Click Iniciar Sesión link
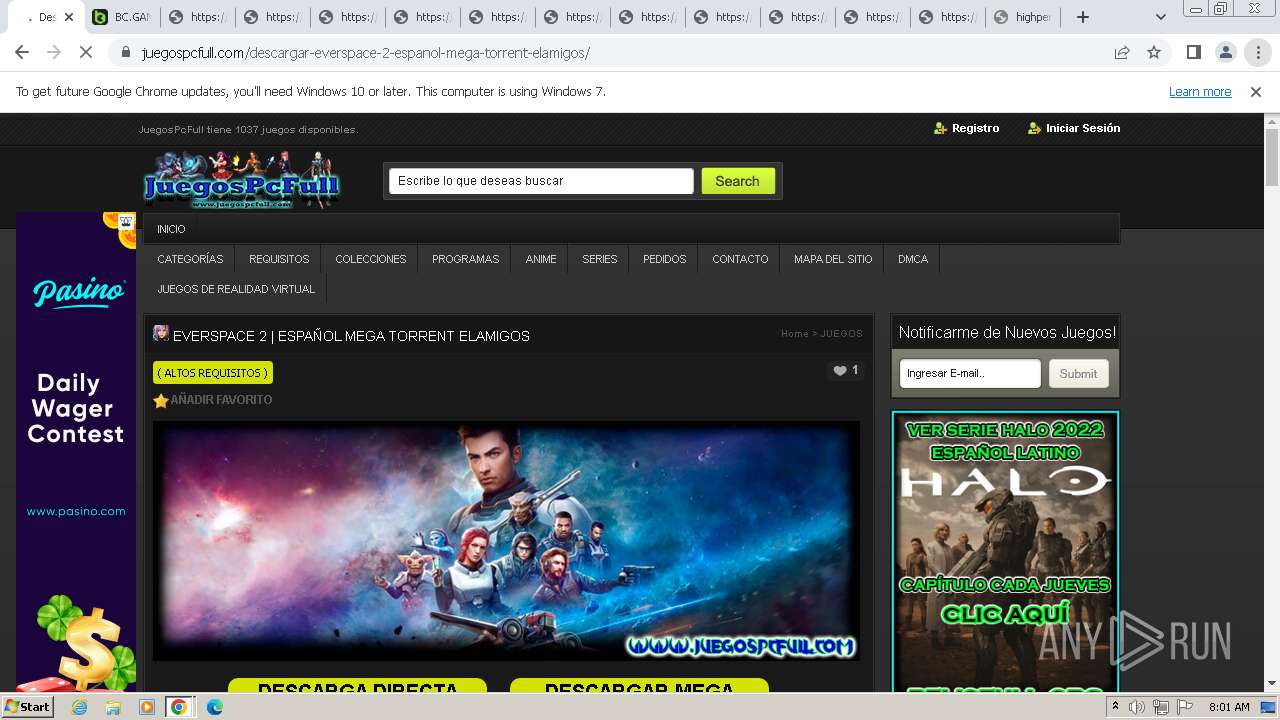 coord(1074,128)
